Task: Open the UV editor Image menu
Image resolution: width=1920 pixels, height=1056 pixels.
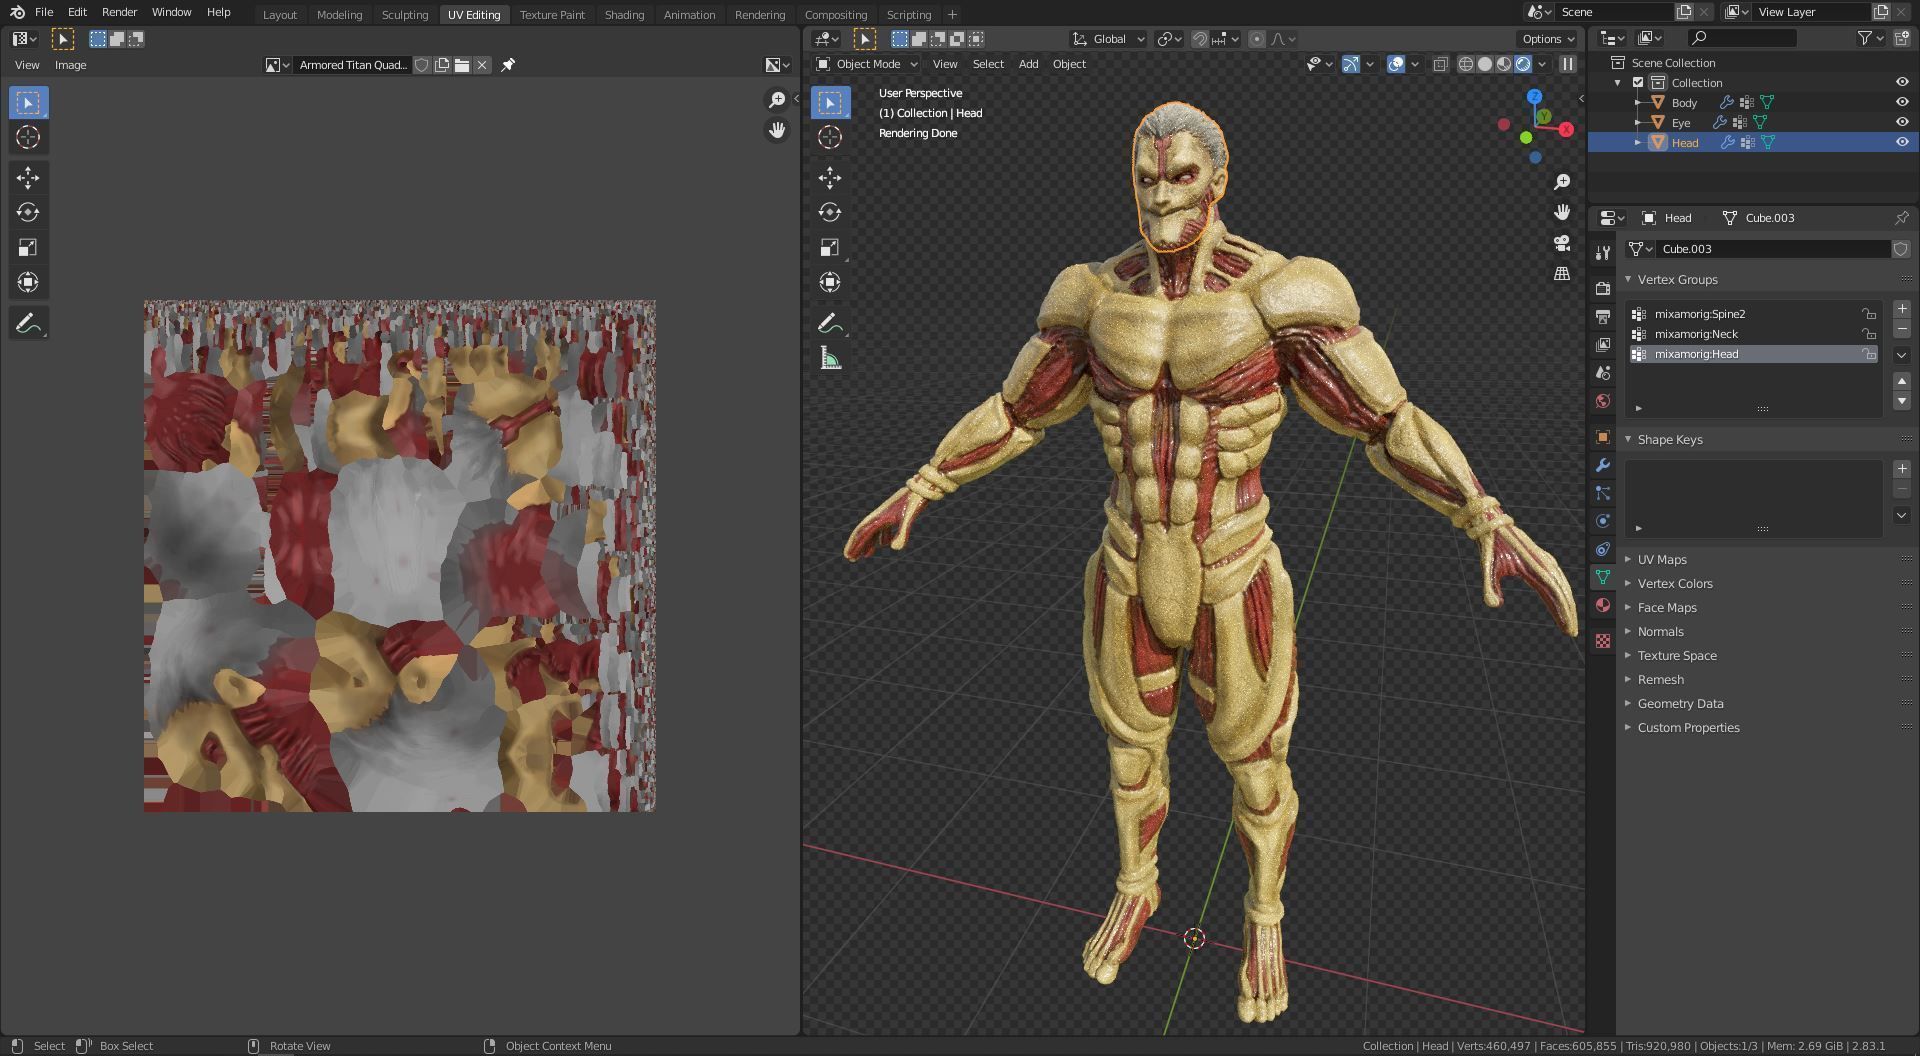Action: 70,65
